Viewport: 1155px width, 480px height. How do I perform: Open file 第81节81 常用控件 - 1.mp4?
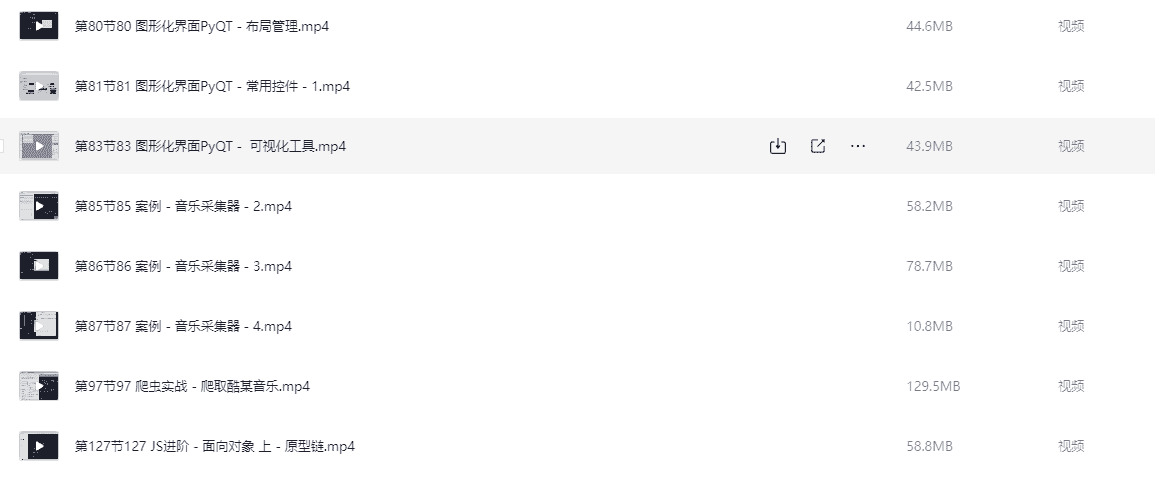212,86
